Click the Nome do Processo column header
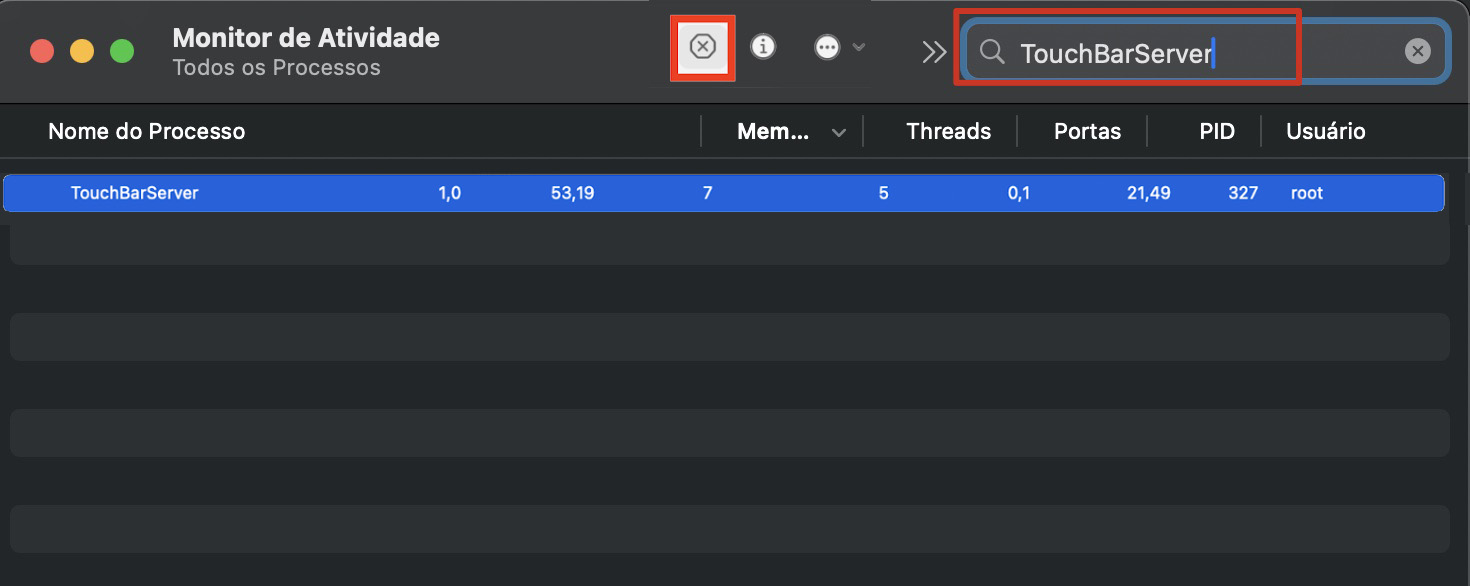 point(146,131)
